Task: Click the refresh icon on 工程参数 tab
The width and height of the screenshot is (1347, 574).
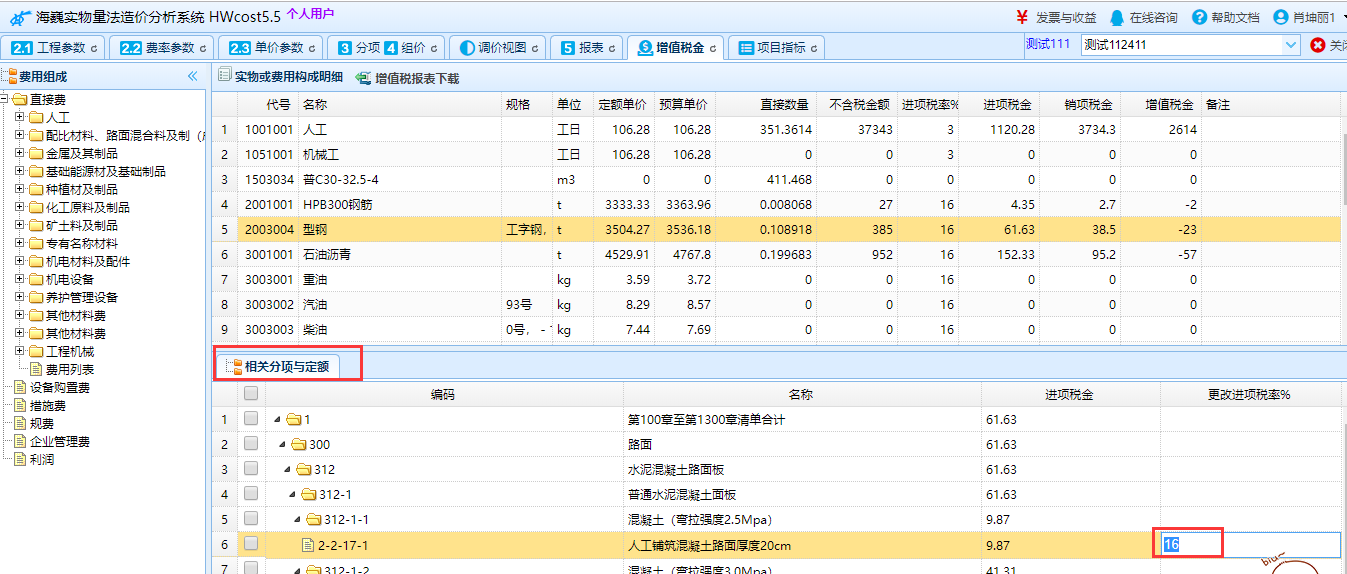Action: [94, 48]
